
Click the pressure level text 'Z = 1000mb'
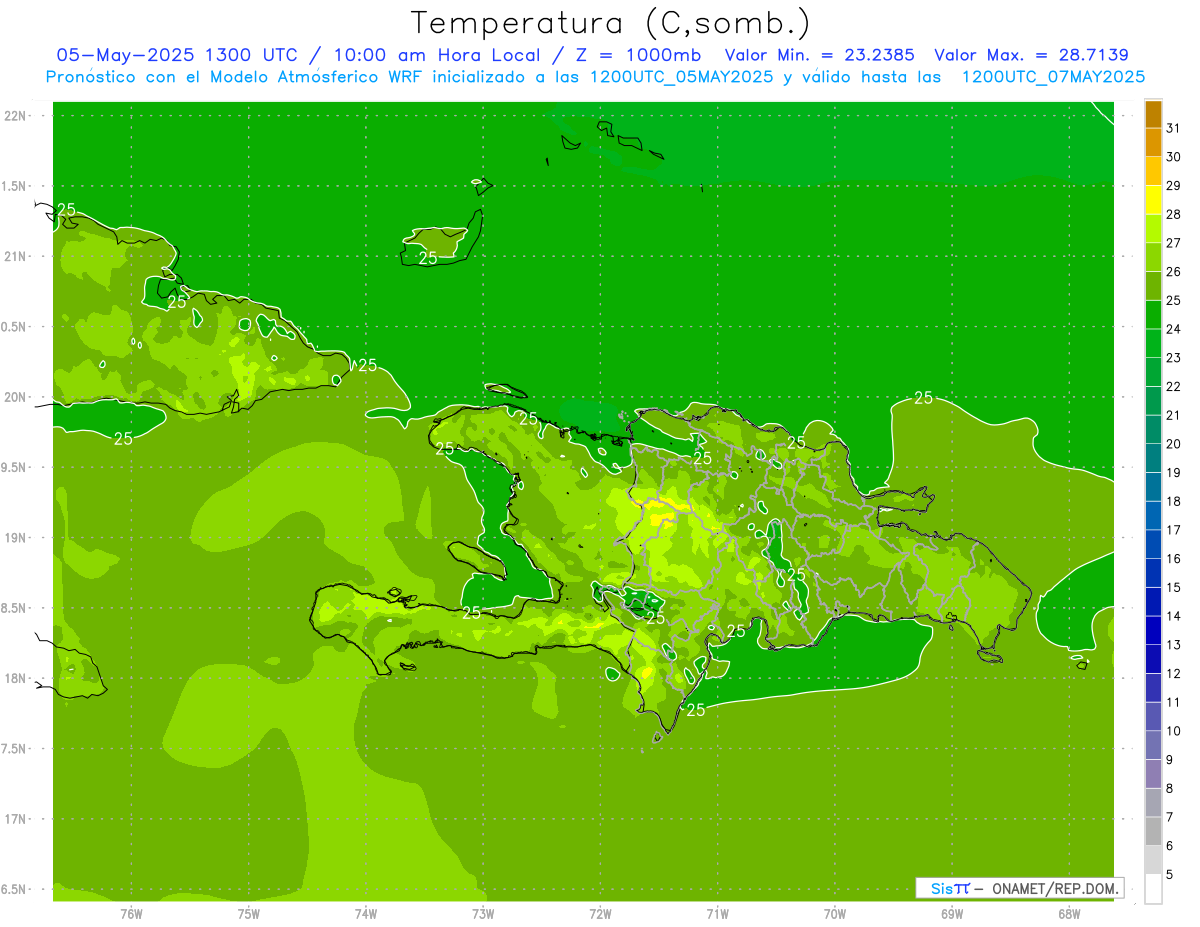[x=638, y=55]
